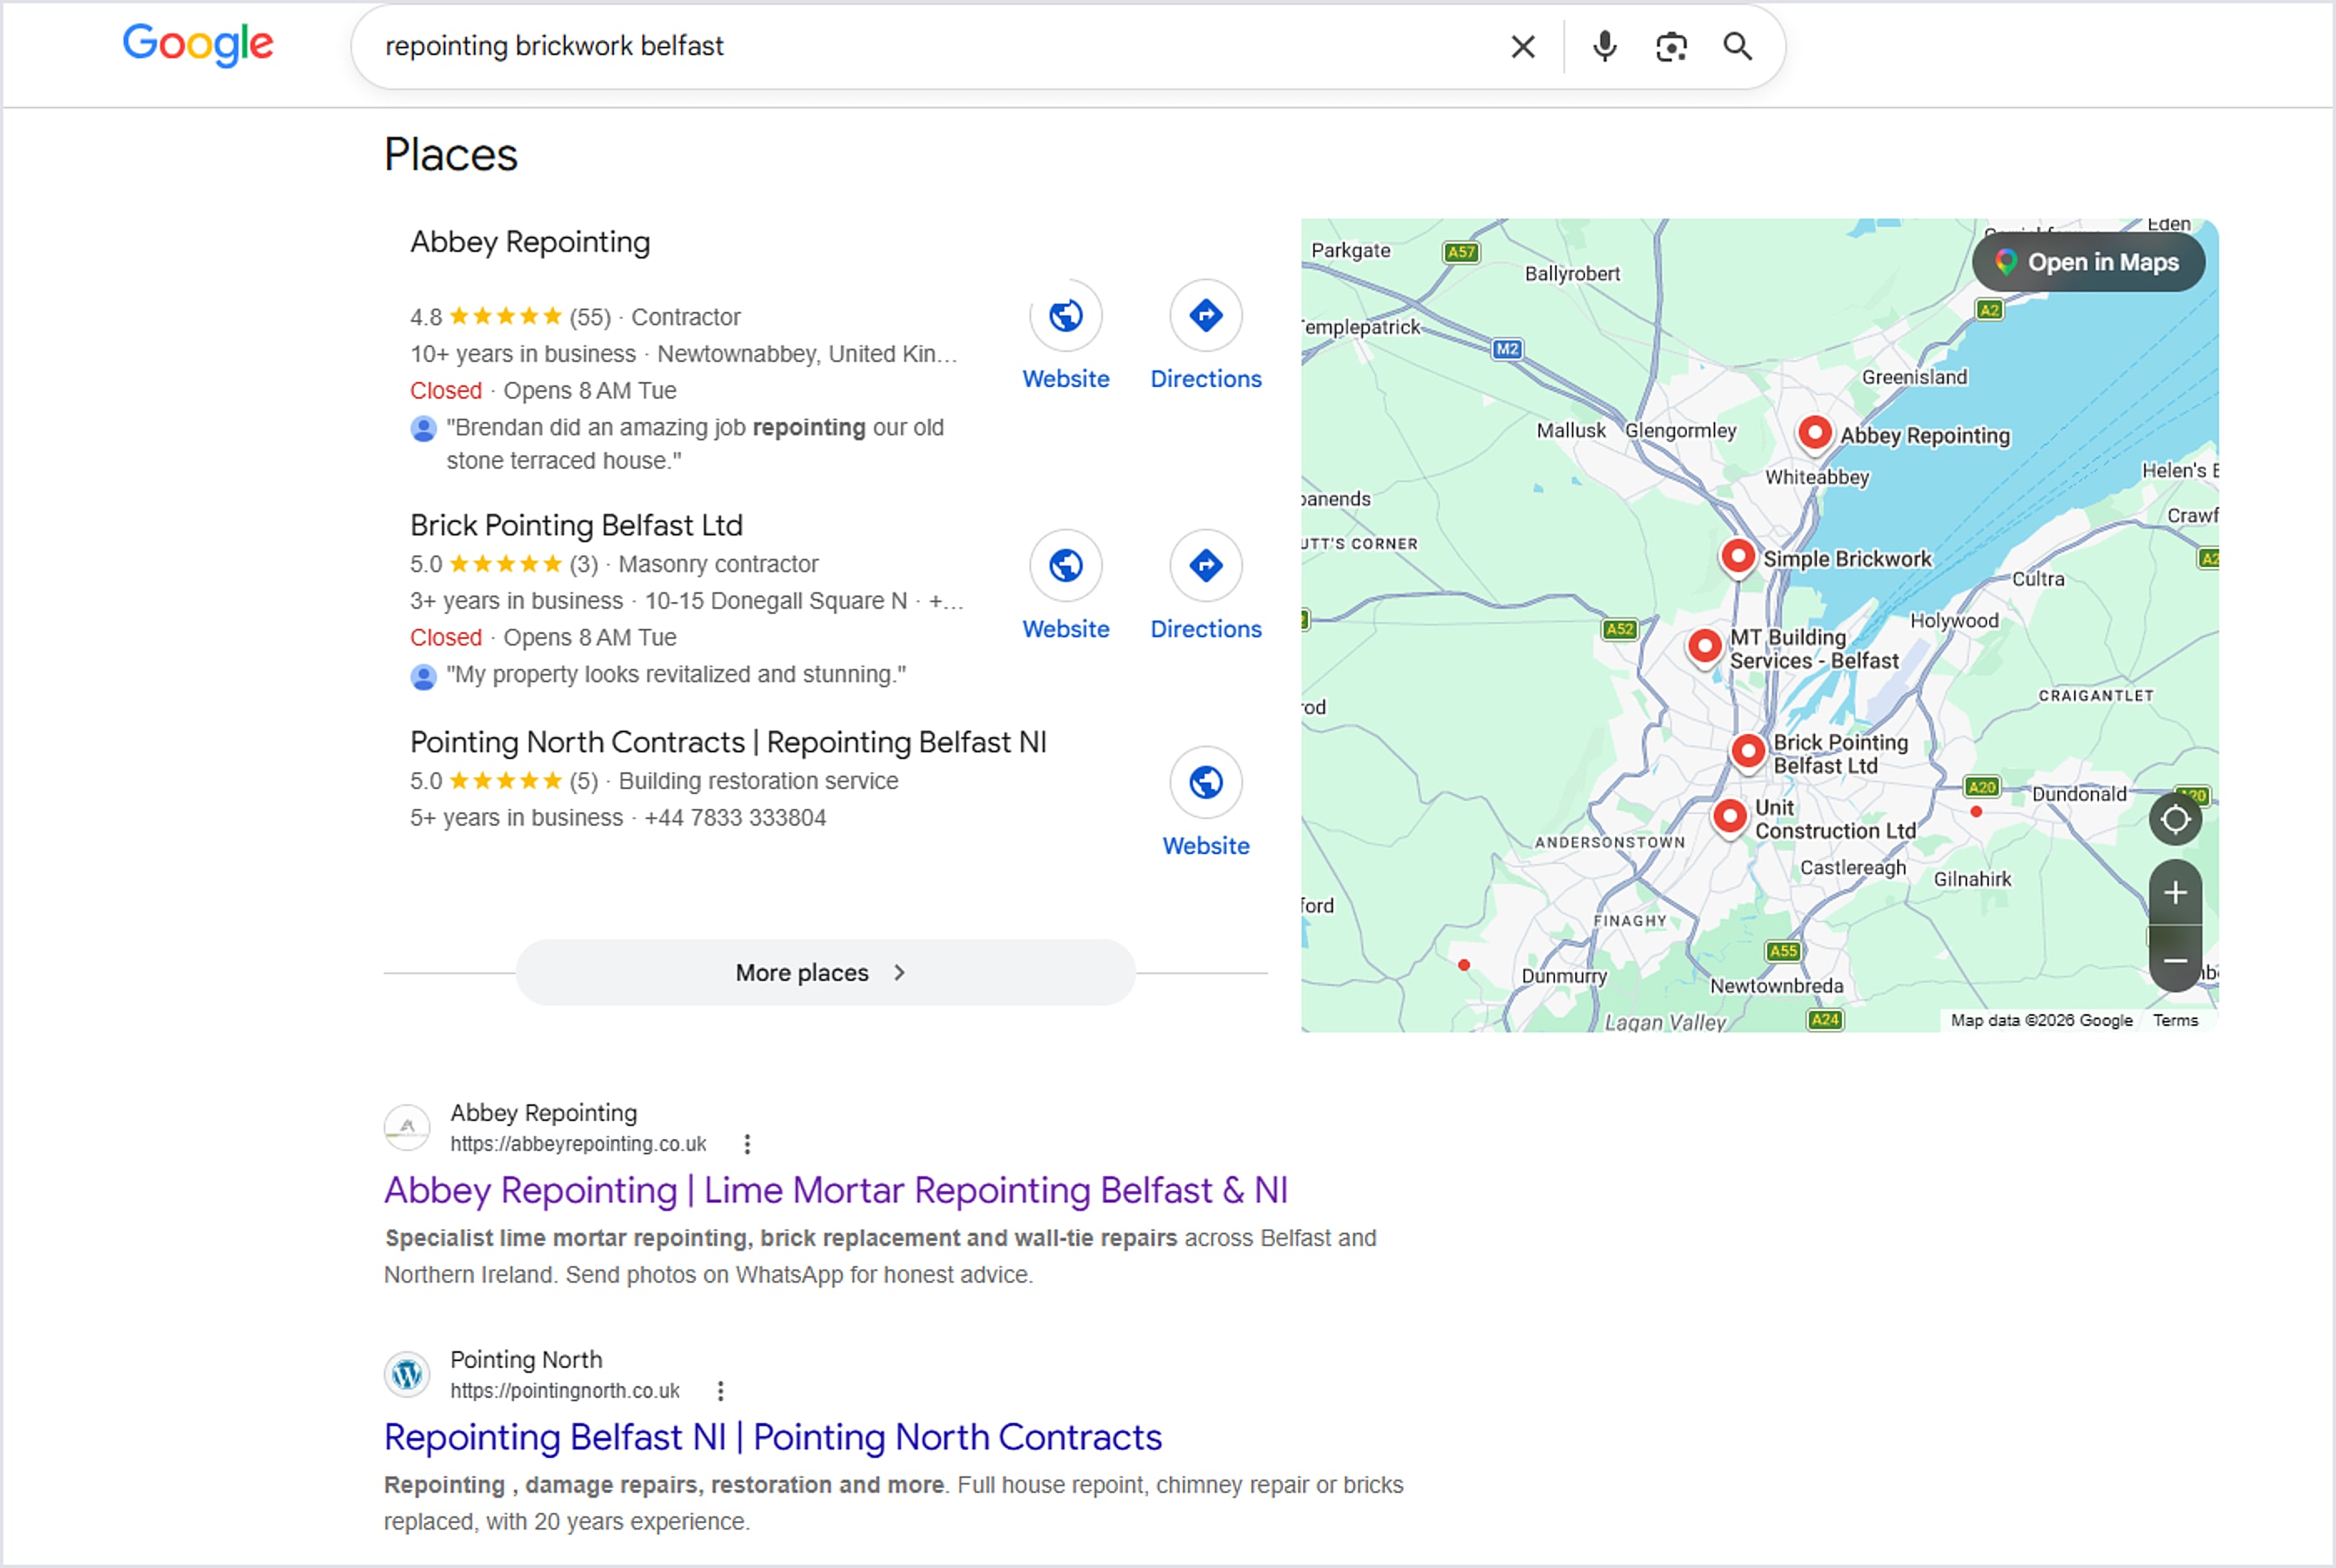This screenshot has width=2336, height=1568.
Task: Click "My property looks revitalized" review text
Action: click(x=676, y=675)
